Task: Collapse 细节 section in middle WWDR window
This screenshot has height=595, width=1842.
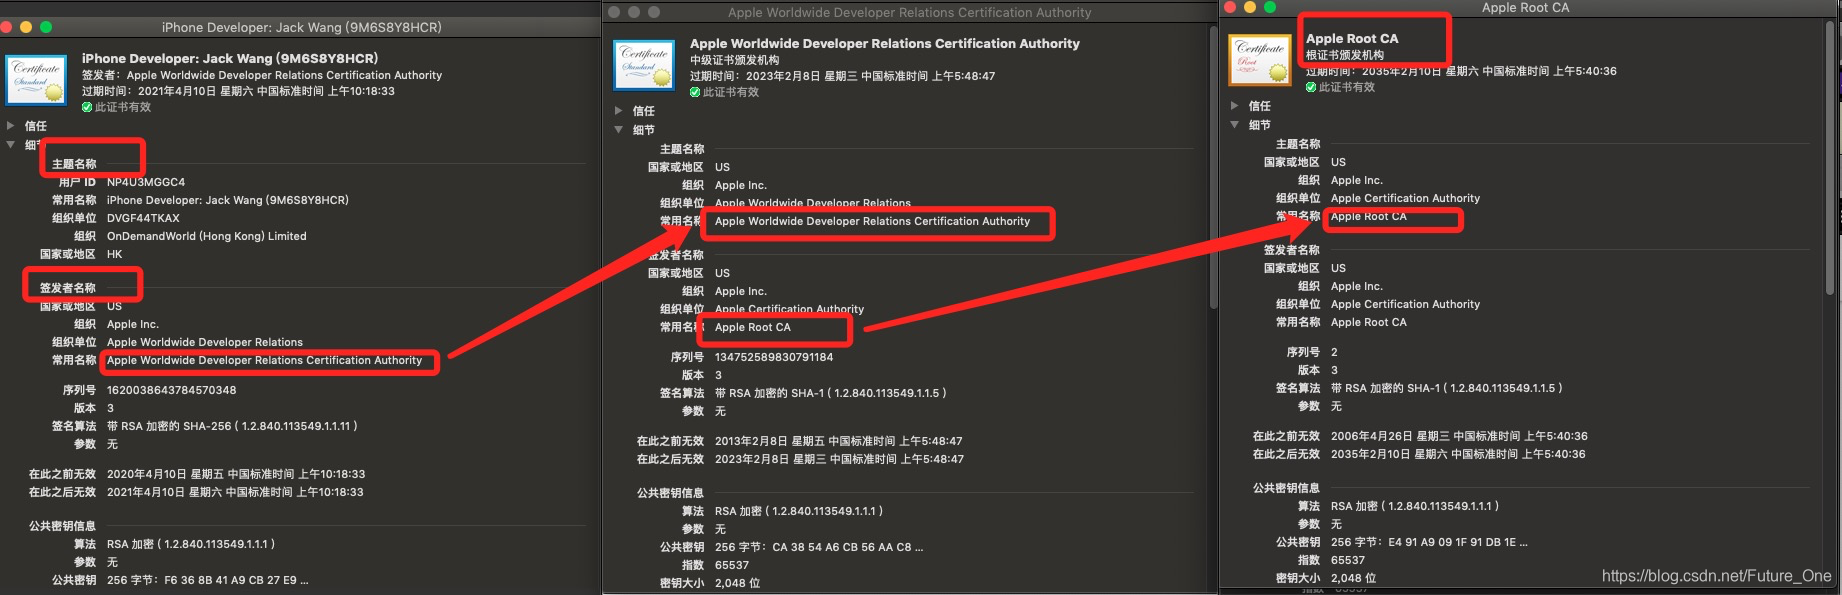Action: click(618, 130)
